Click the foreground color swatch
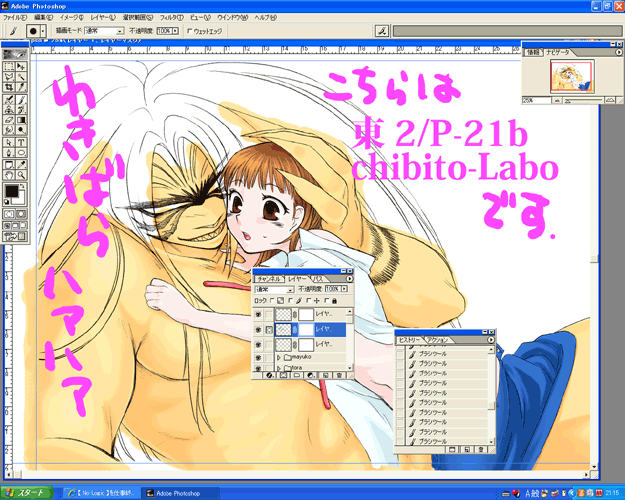Viewport: 625px width, 500px height. (12, 191)
